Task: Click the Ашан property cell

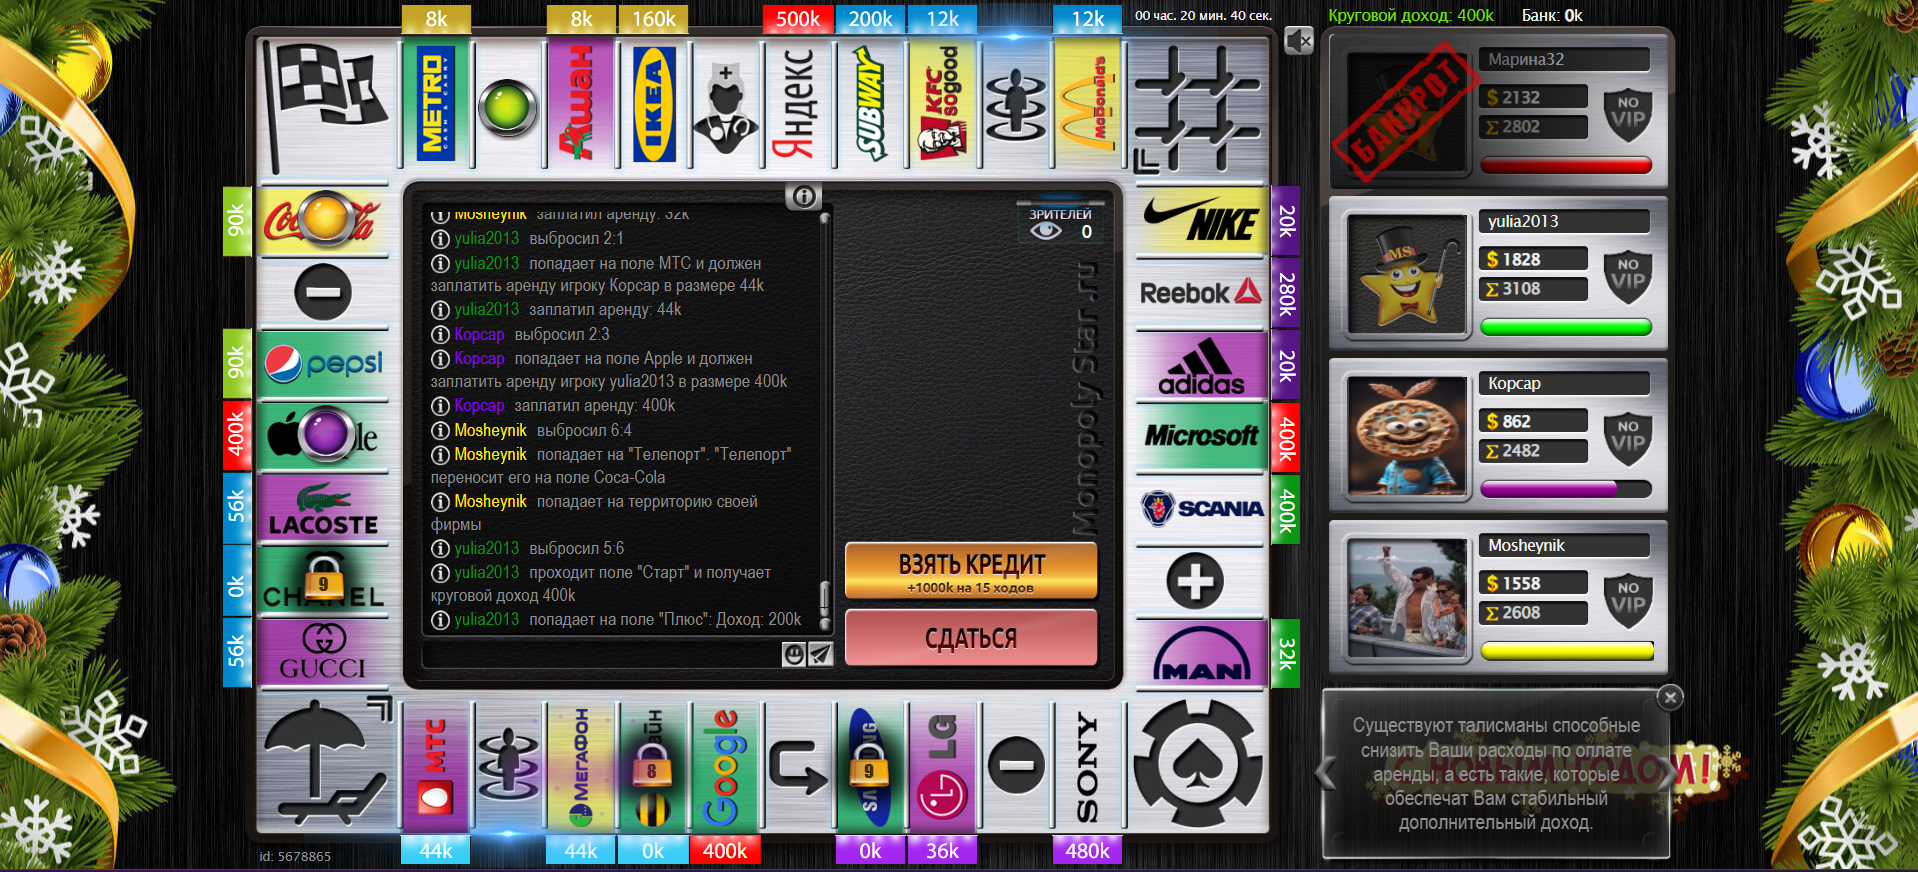Action: pyautogui.click(x=581, y=104)
